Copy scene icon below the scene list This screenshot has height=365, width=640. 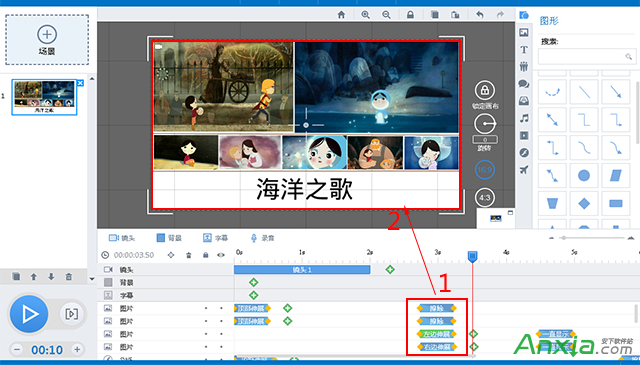16,276
